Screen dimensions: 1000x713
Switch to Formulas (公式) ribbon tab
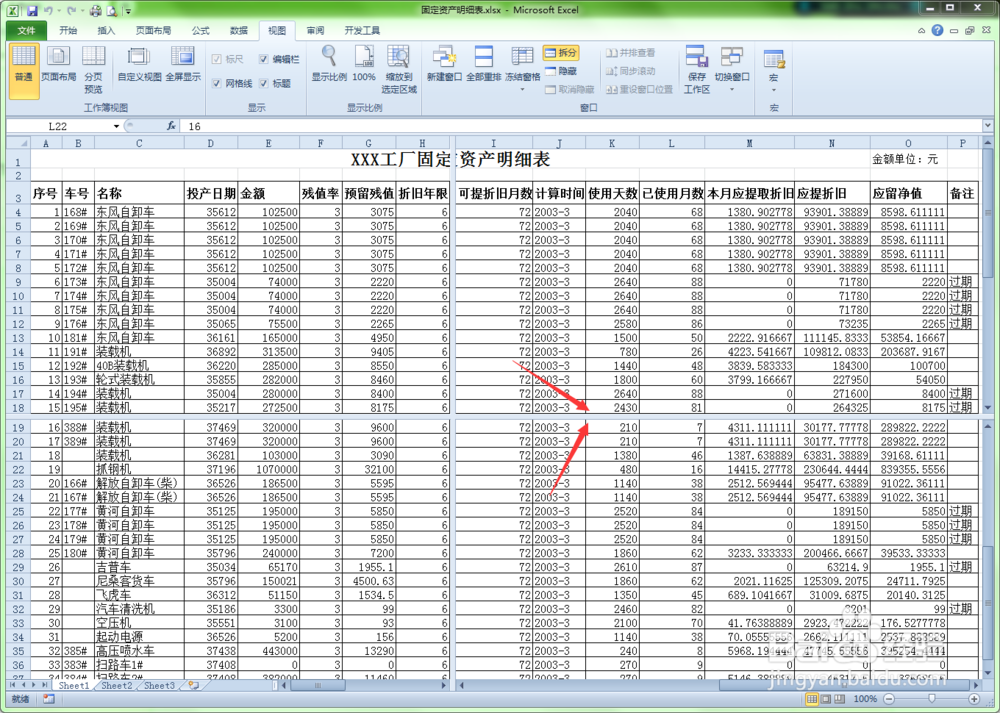click(200, 30)
